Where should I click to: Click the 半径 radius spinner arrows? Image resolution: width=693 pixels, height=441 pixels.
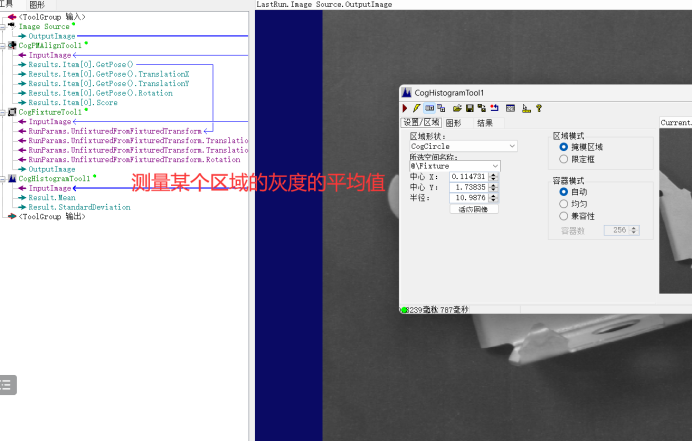tap(494, 198)
